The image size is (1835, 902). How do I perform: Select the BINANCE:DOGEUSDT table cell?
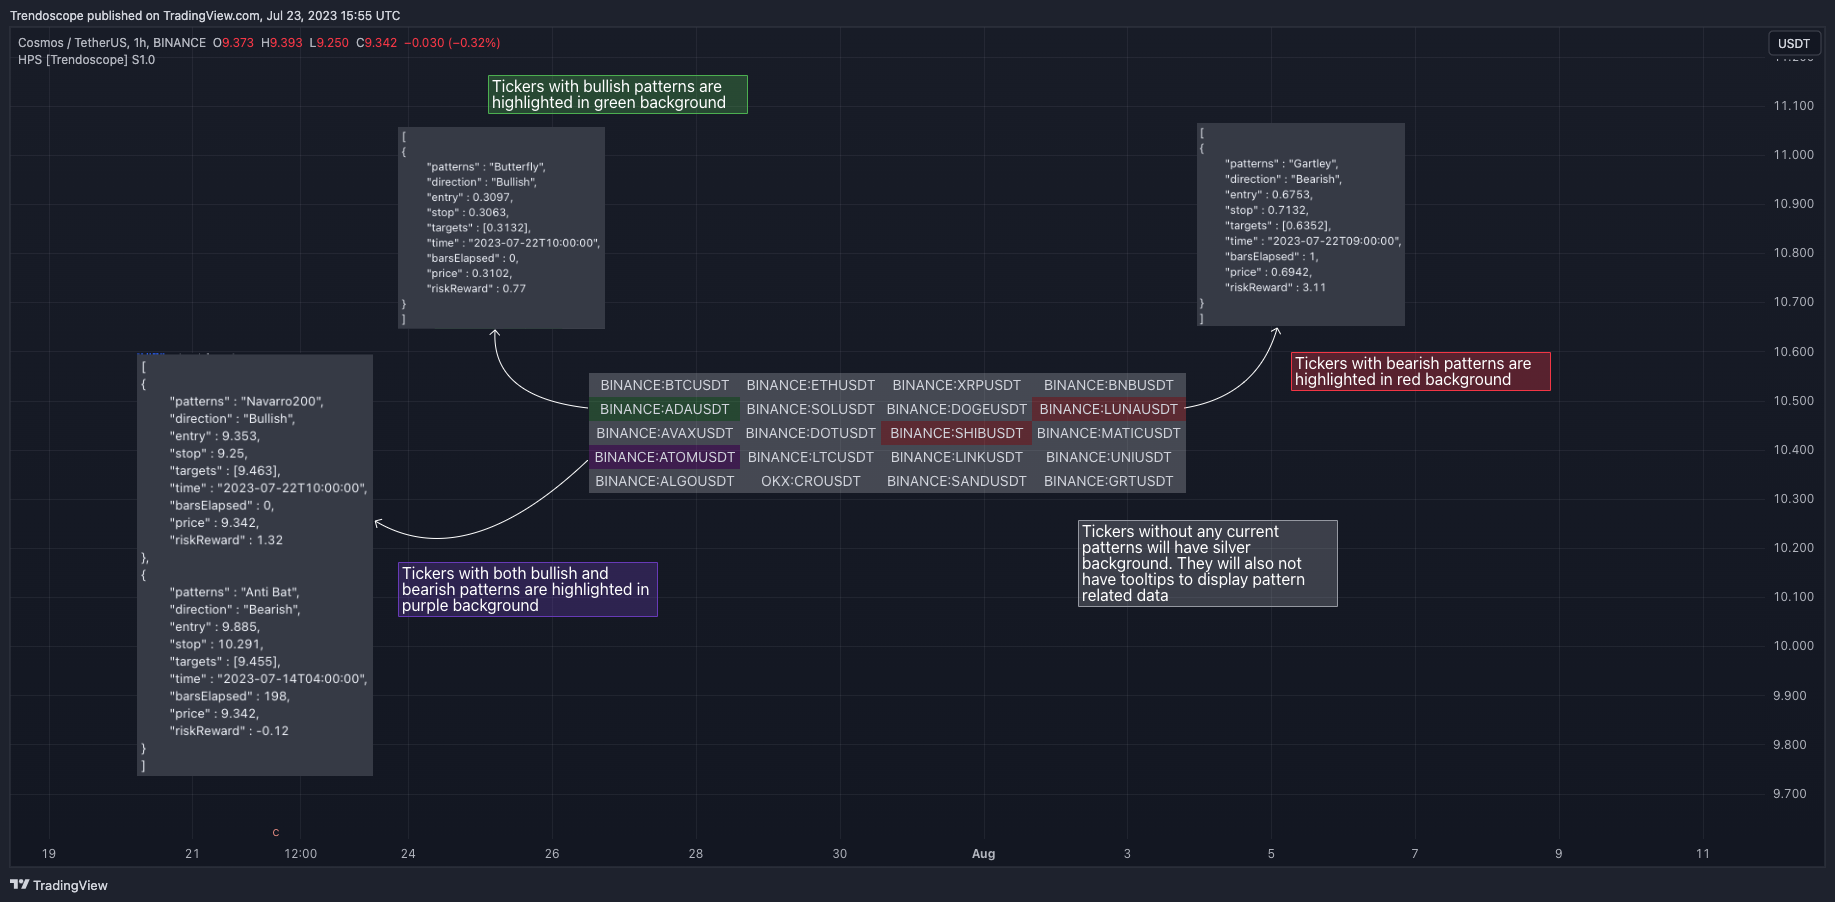pos(956,409)
